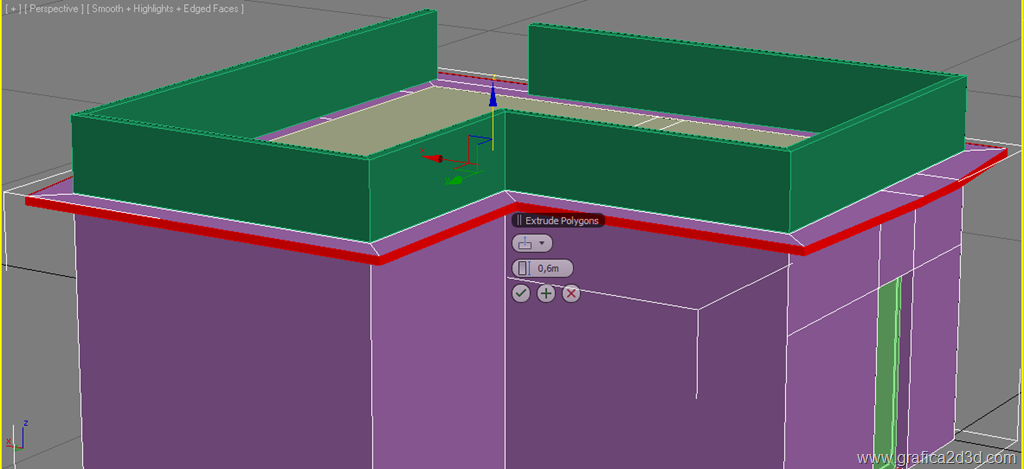Image resolution: width=1024 pixels, height=469 pixels.
Task: Select the green door polygon on the wall
Action: pos(887,370)
